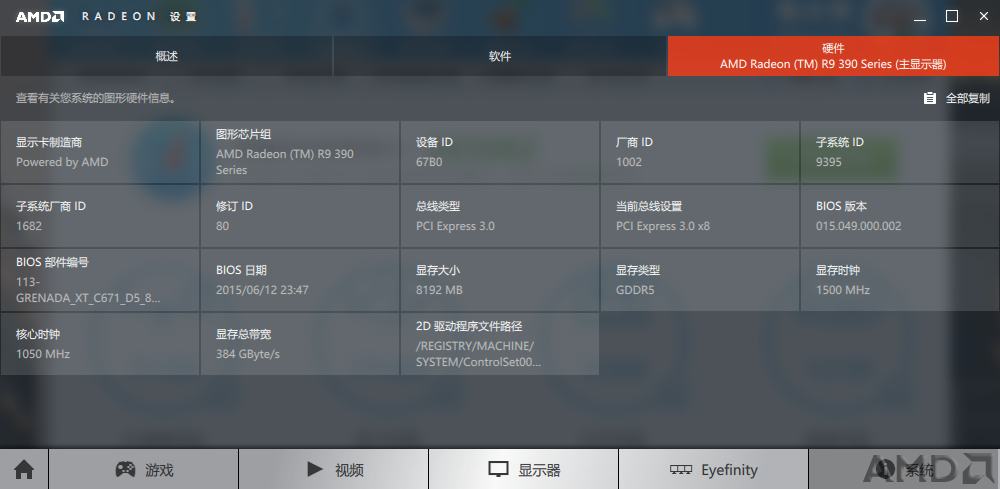Click the AMD logo in title bar

[x=40, y=17]
